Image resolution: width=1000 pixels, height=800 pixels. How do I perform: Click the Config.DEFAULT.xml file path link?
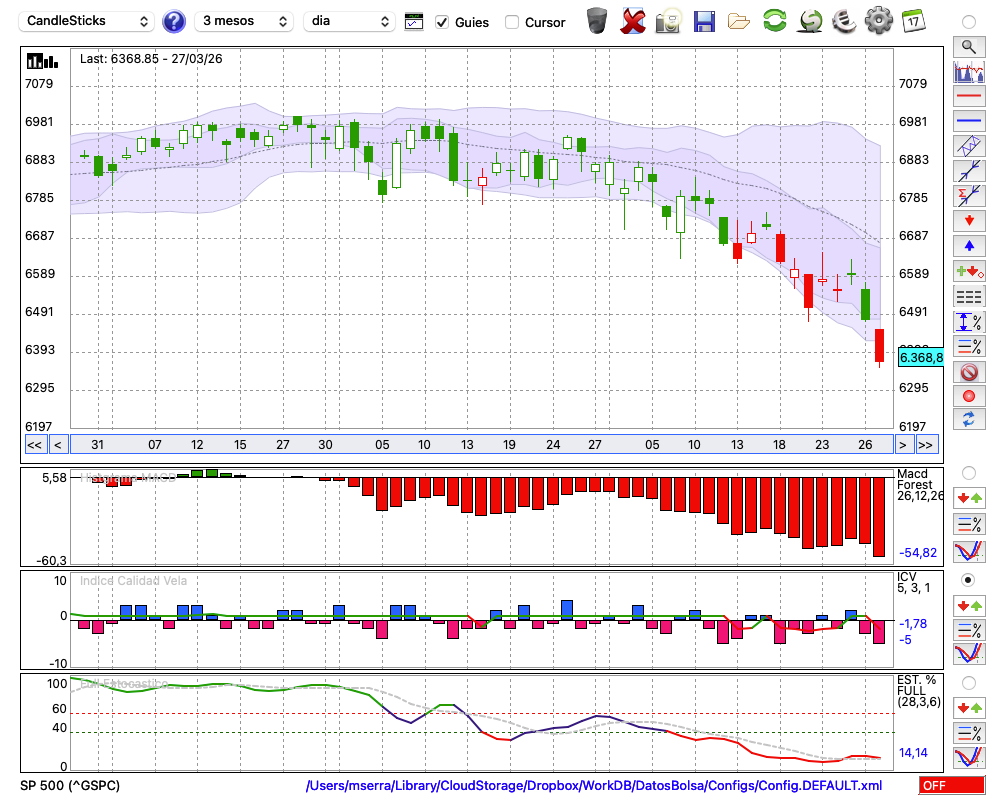pyautogui.click(x=594, y=786)
